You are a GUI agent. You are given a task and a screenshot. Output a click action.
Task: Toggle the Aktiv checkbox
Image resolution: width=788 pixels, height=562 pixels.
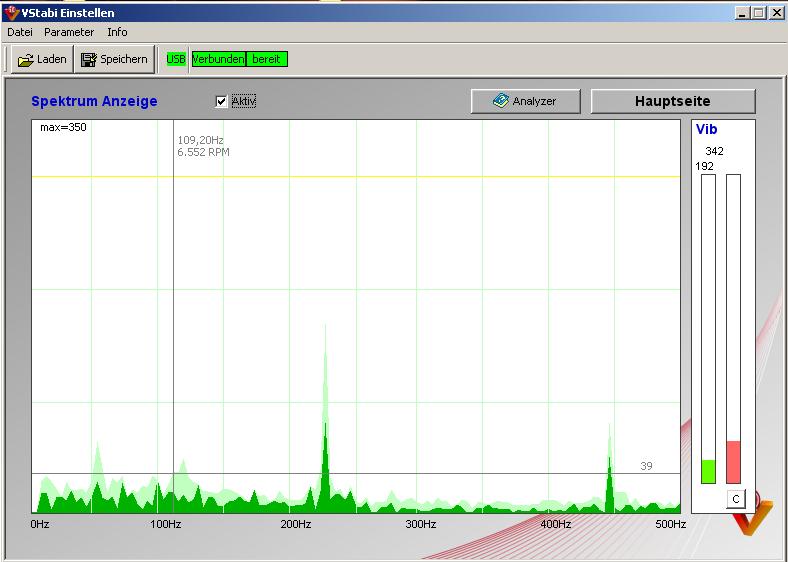tap(221, 102)
